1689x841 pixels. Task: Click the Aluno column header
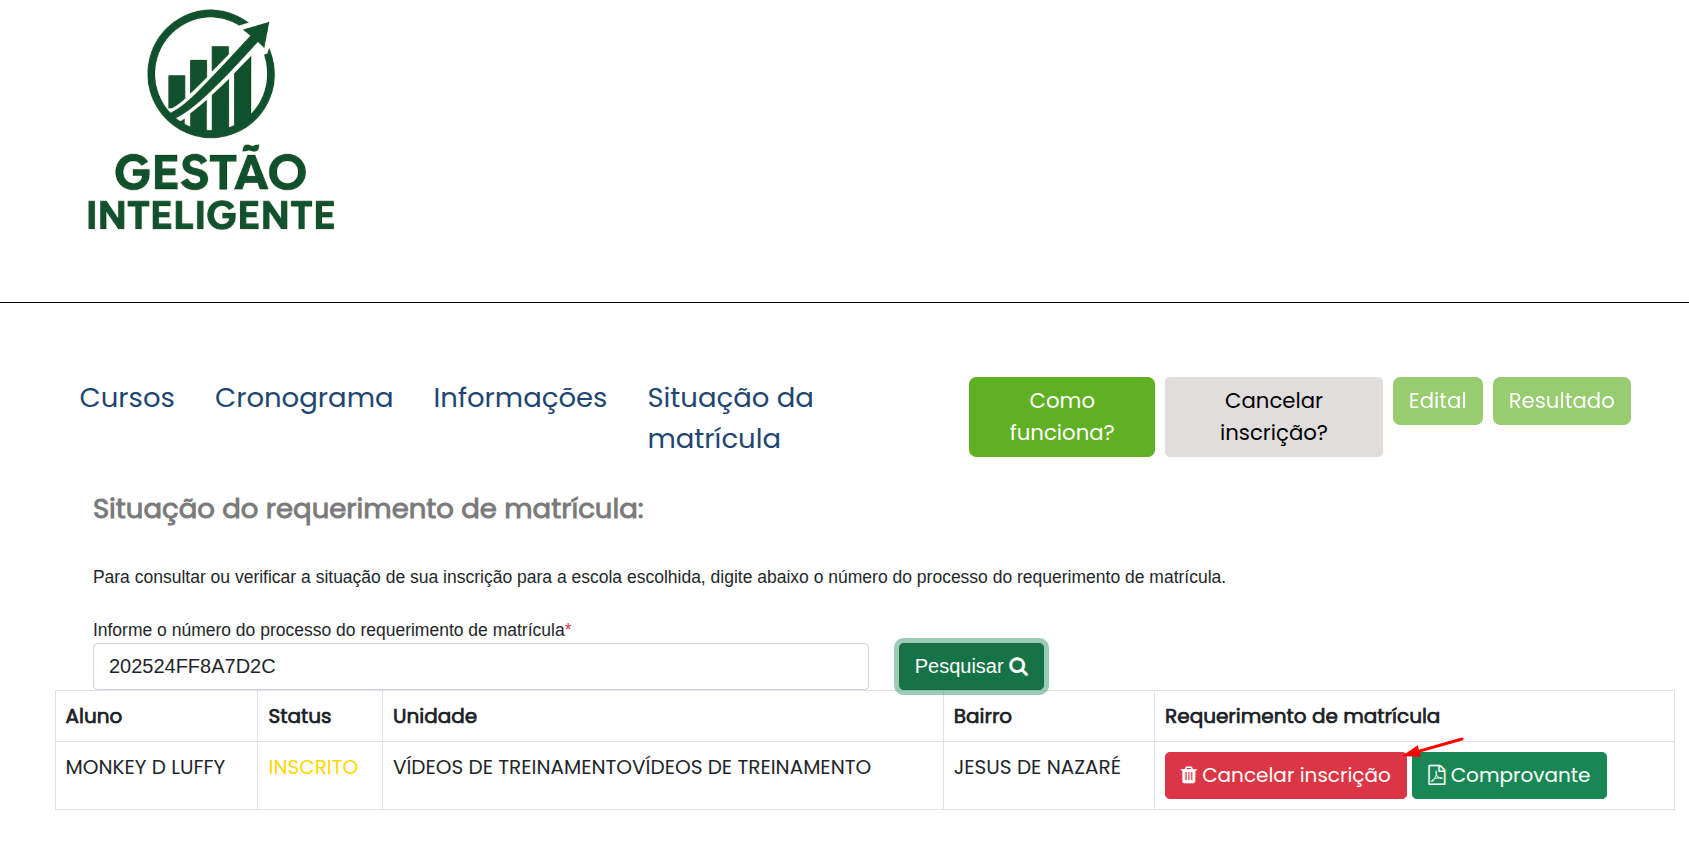pos(94,716)
